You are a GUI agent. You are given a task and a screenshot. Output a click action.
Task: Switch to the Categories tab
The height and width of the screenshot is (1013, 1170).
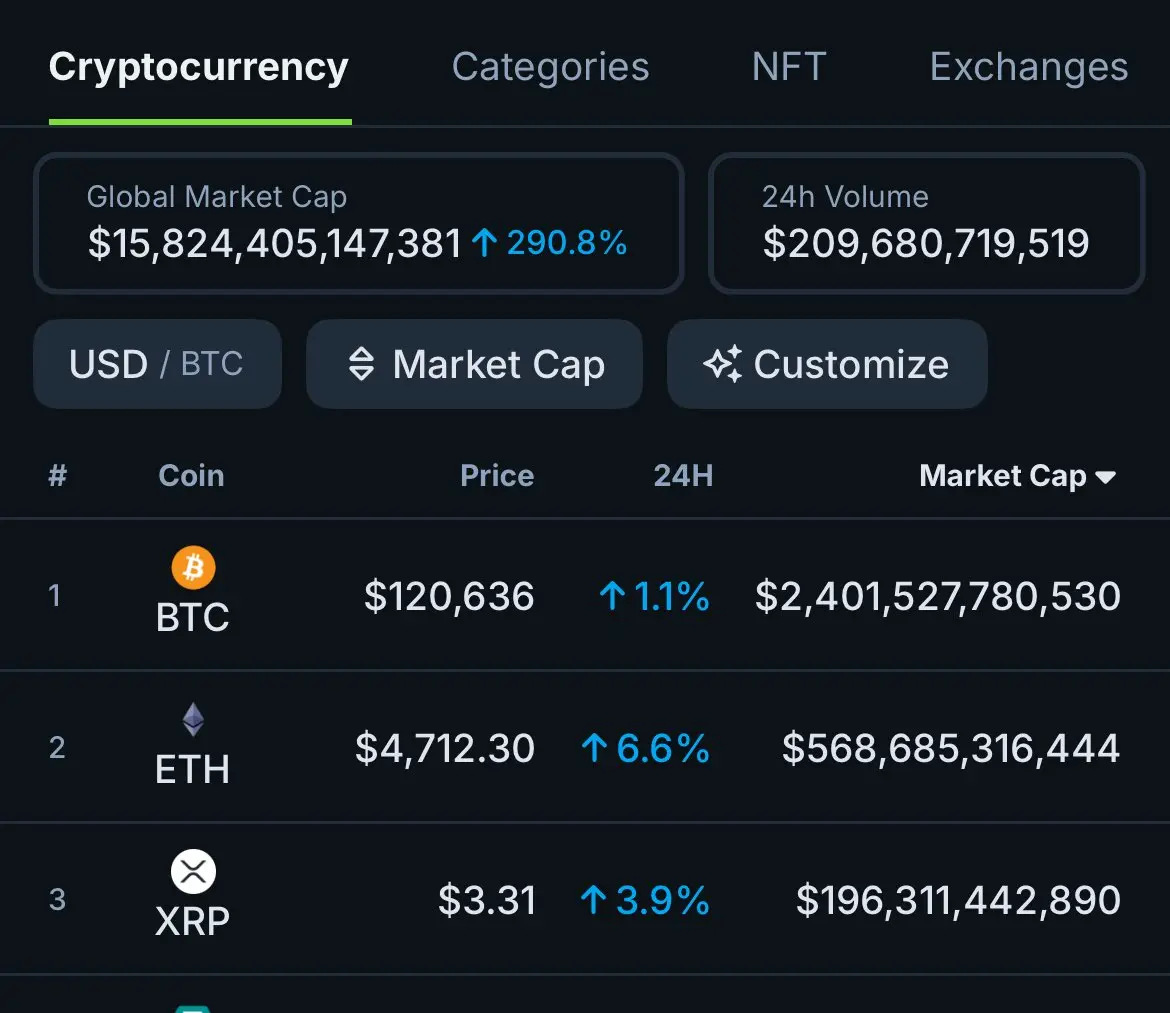pos(551,67)
